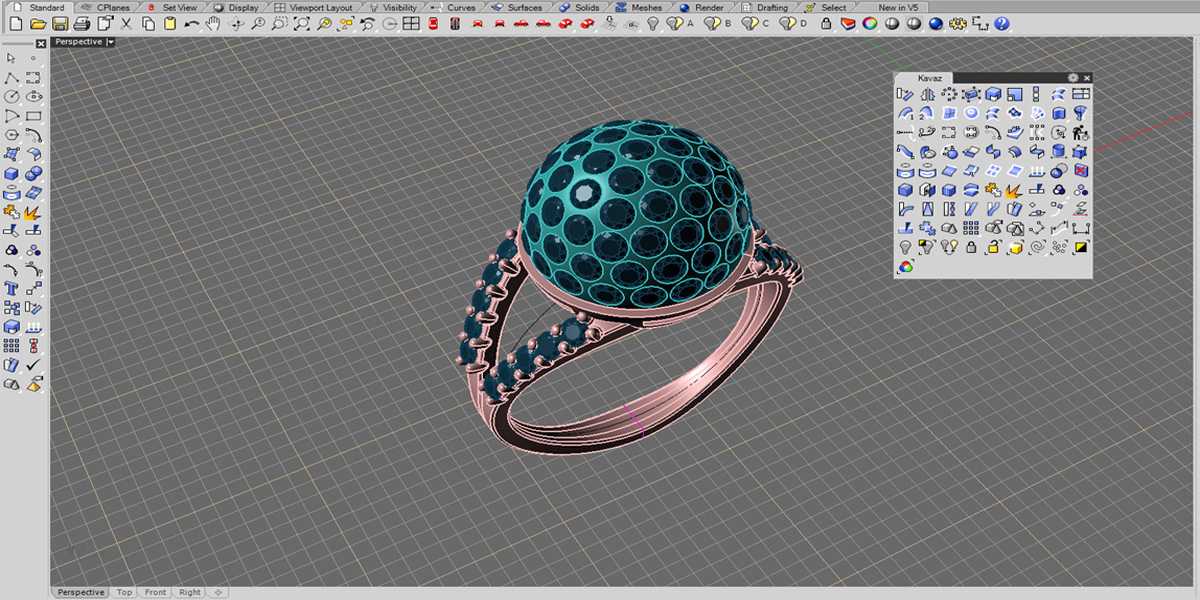The height and width of the screenshot is (600, 1200).
Task: Click the Save file icon
Action: (x=60, y=23)
